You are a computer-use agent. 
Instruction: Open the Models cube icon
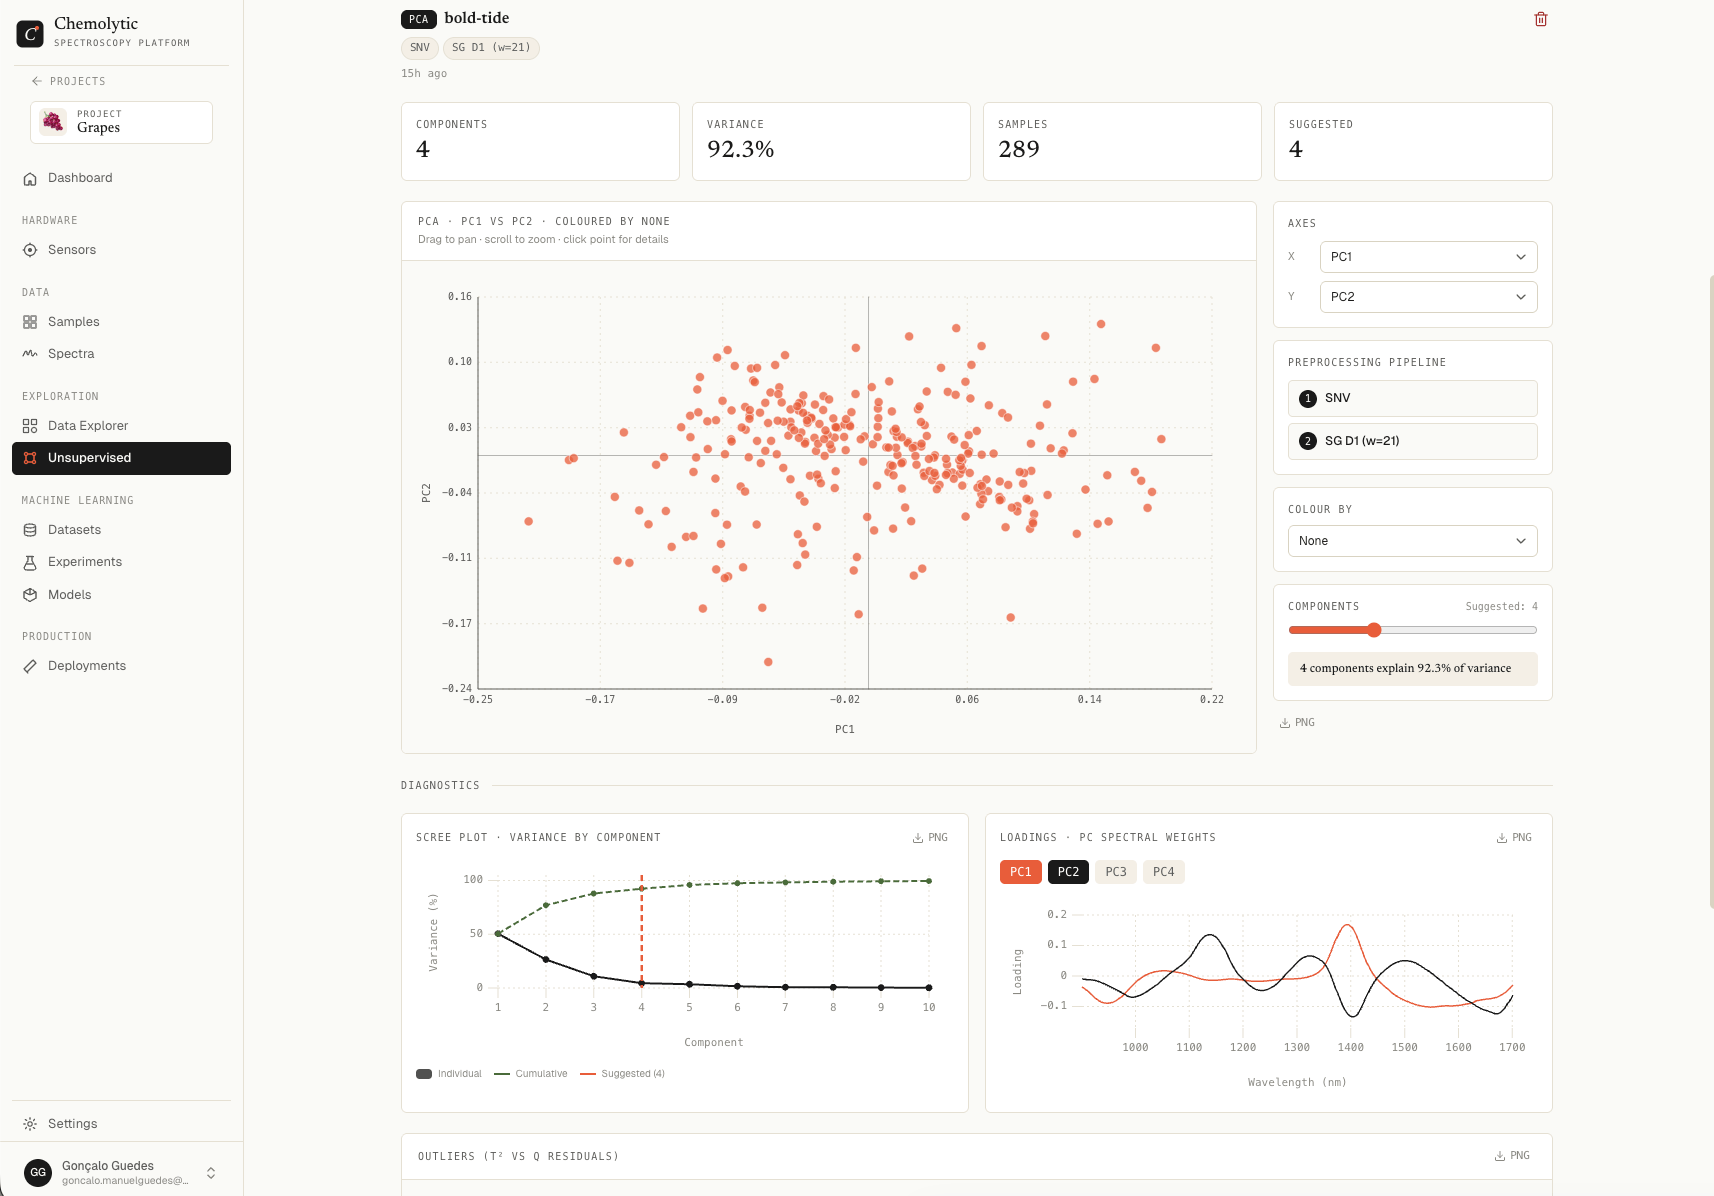30,595
